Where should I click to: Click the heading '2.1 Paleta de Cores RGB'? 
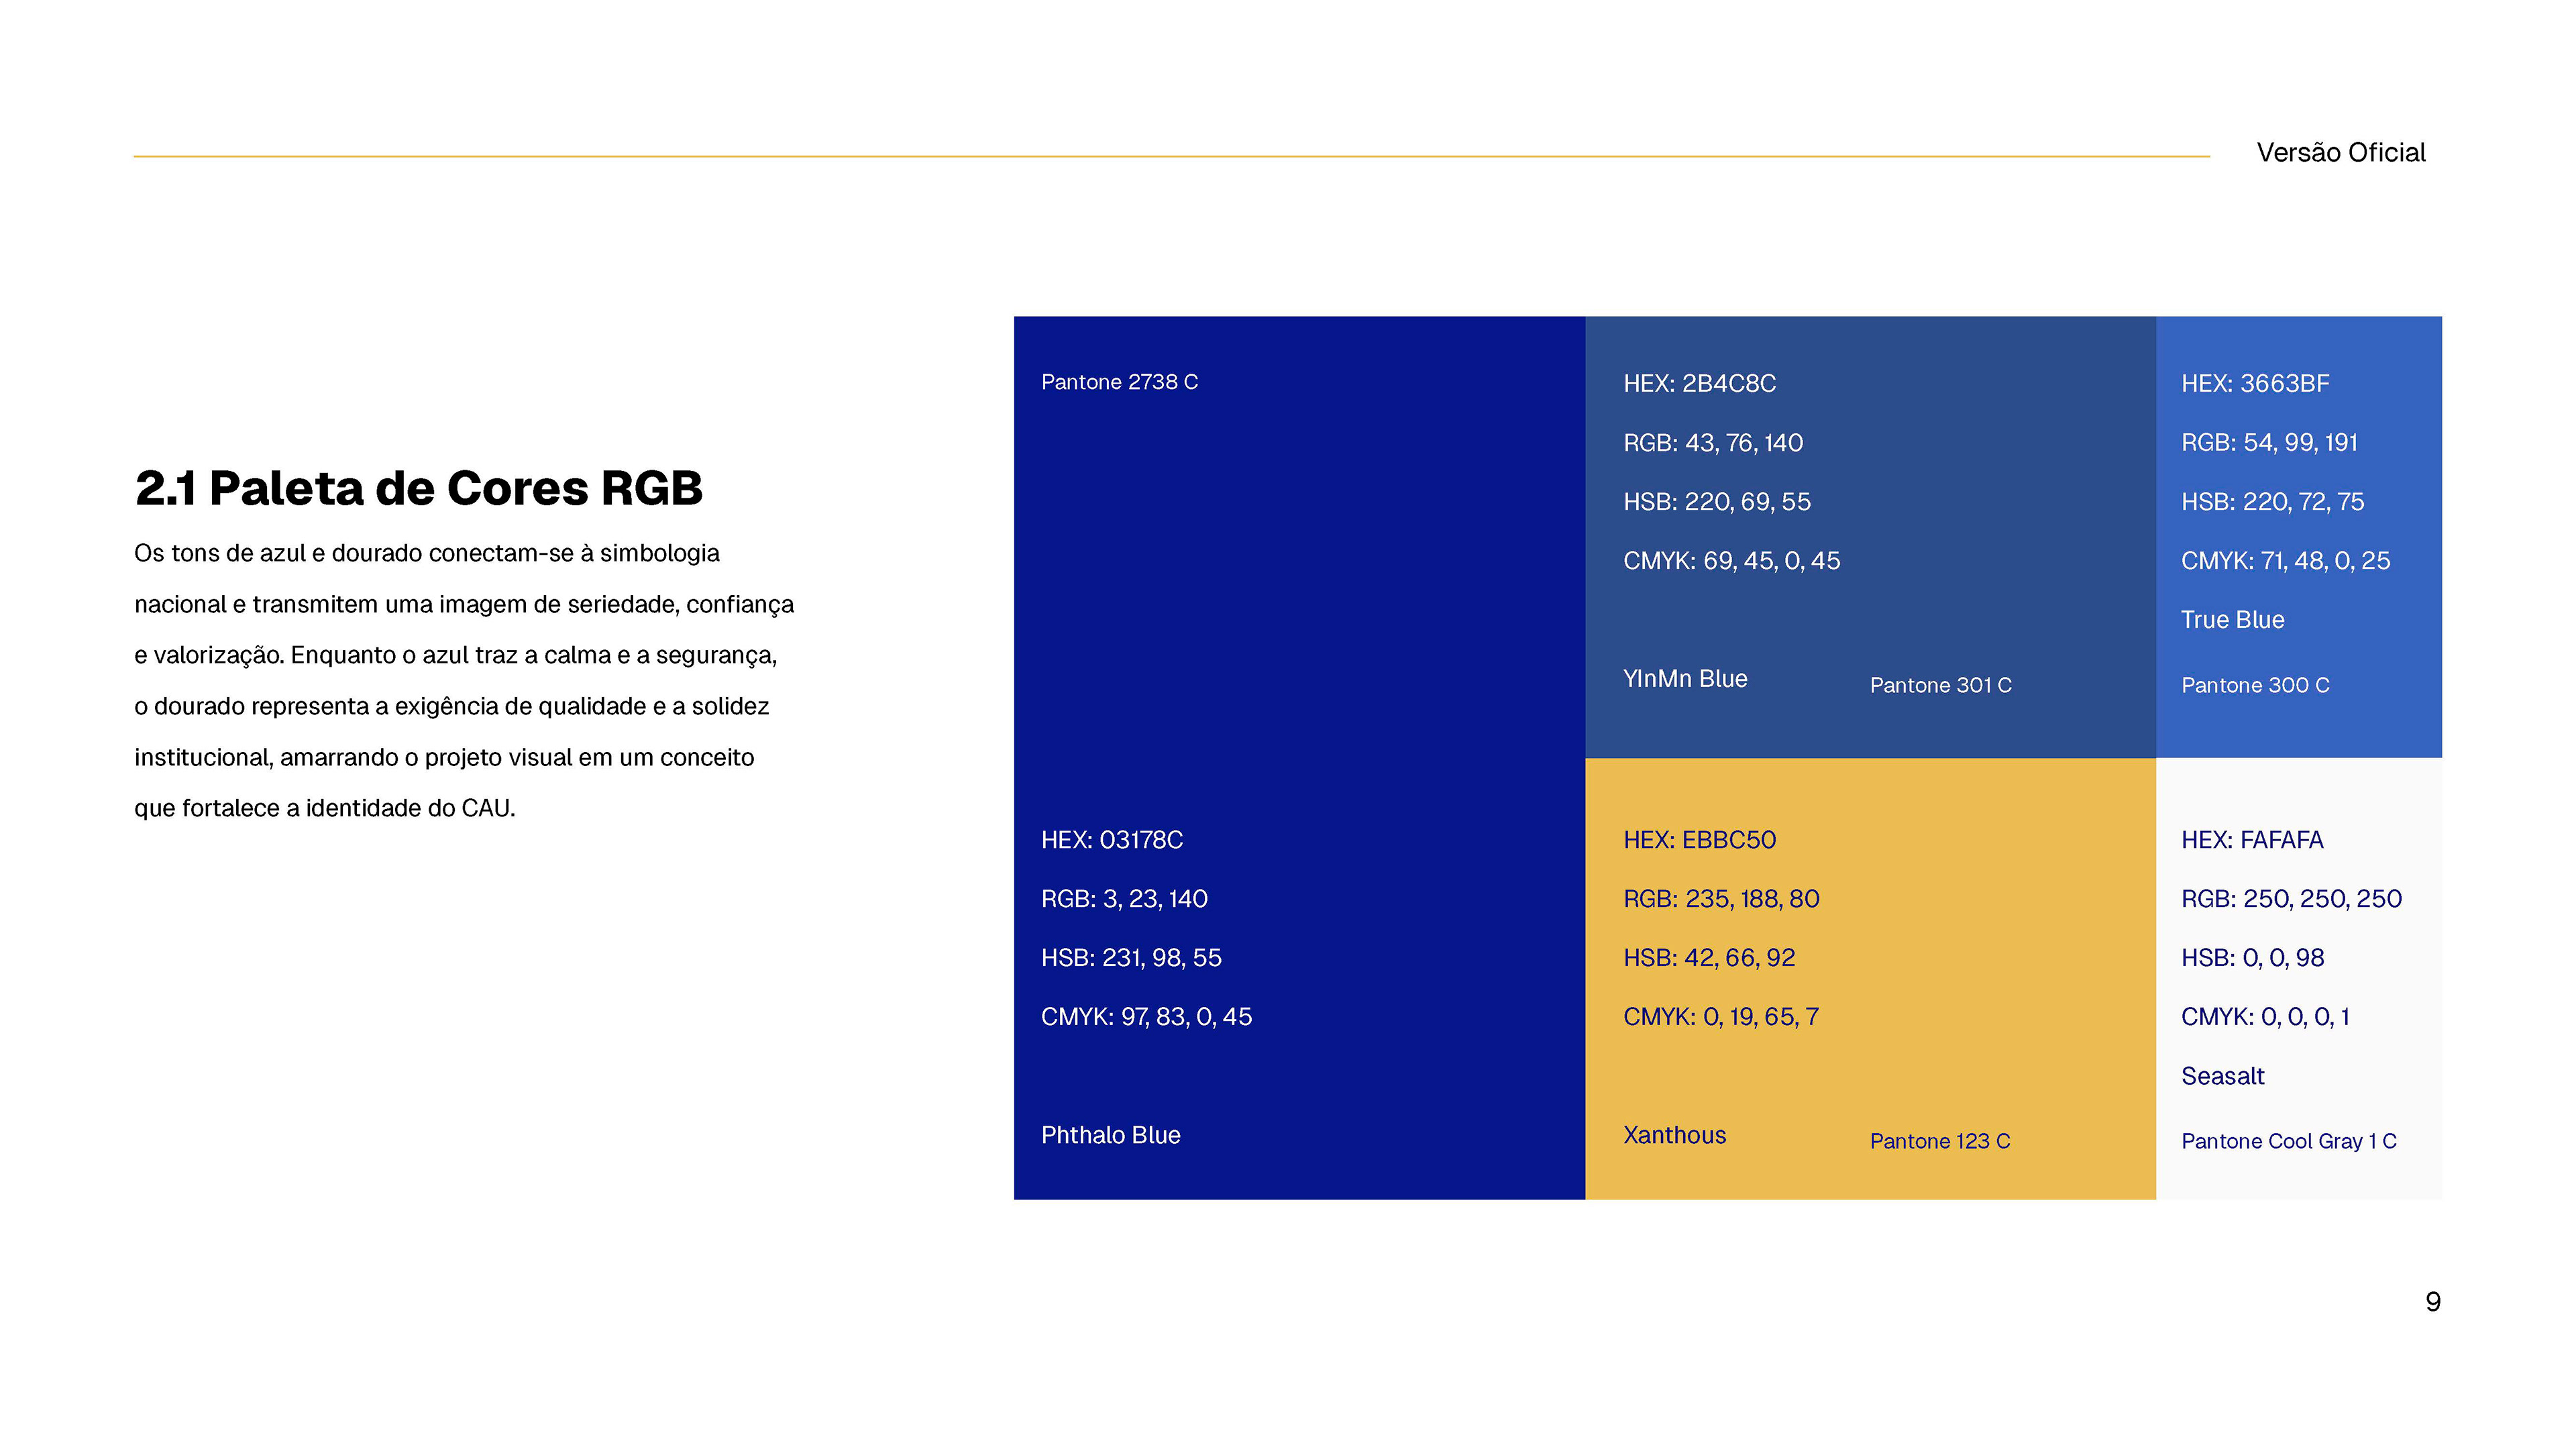pyautogui.click(x=418, y=489)
